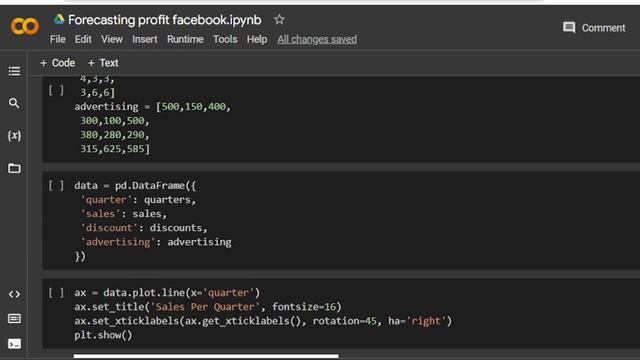Open the variables {x} panel
The image size is (640, 360).
pyautogui.click(x=14, y=136)
